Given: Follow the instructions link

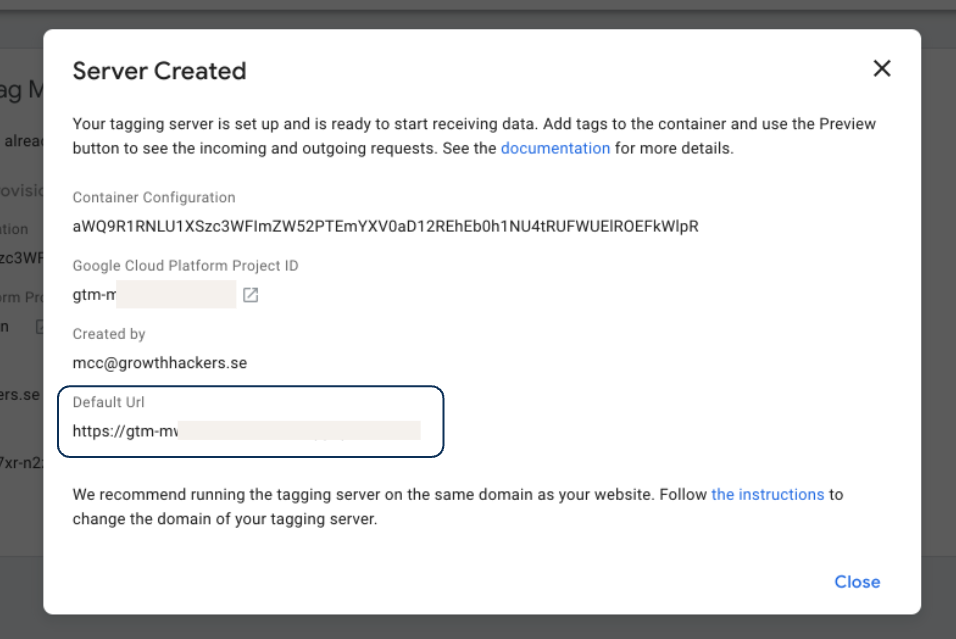Looking at the screenshot, I should 767,494.
